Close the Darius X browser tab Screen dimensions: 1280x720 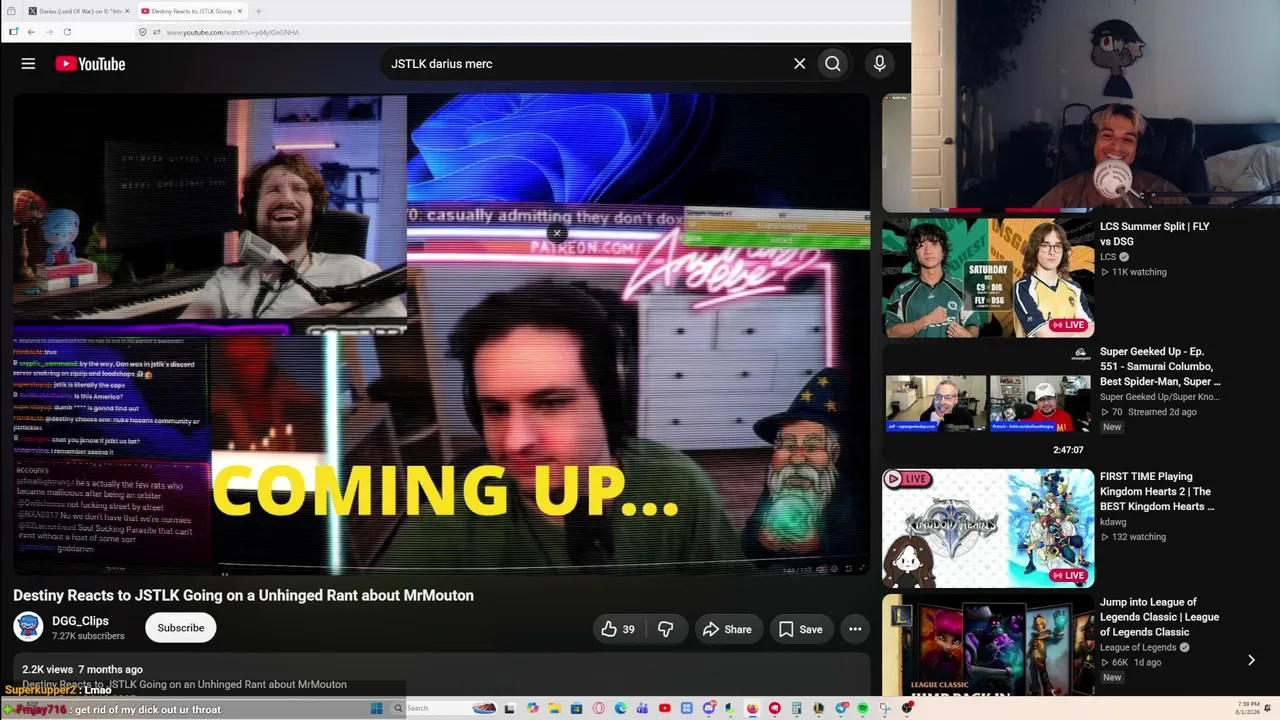pos(127,11)
